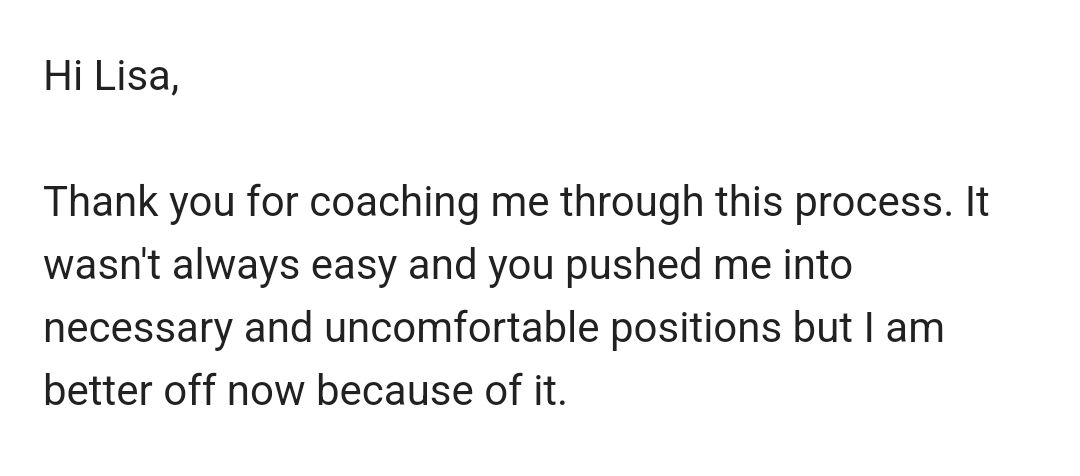Place cursor on the word "Hi"

coord(63,75)
